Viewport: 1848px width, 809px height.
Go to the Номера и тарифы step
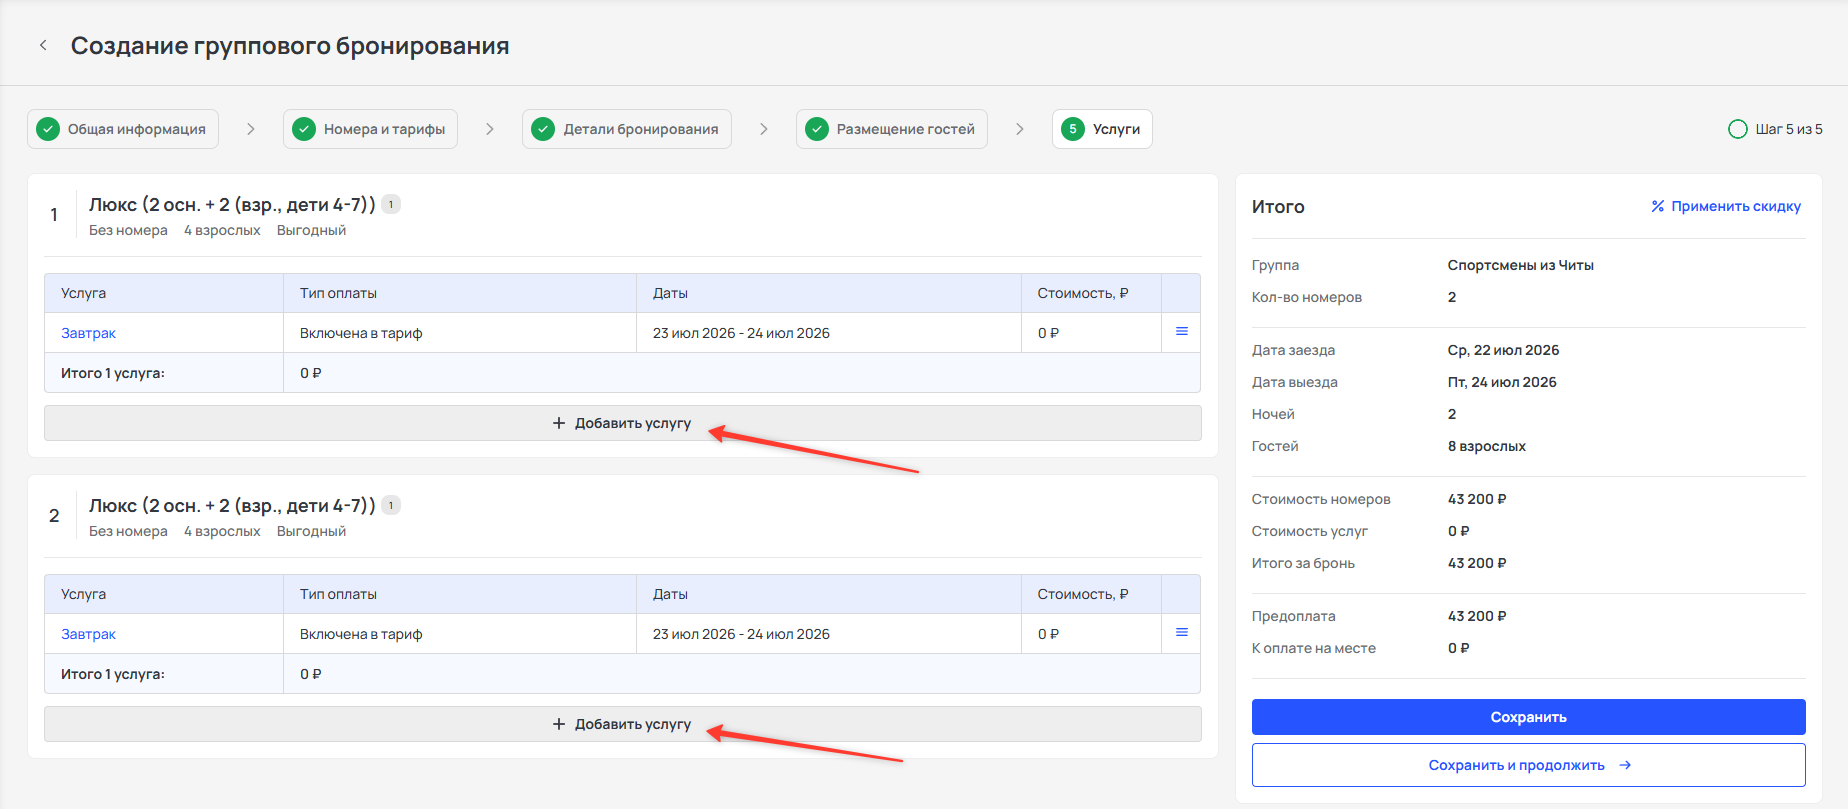coord(370,129)
